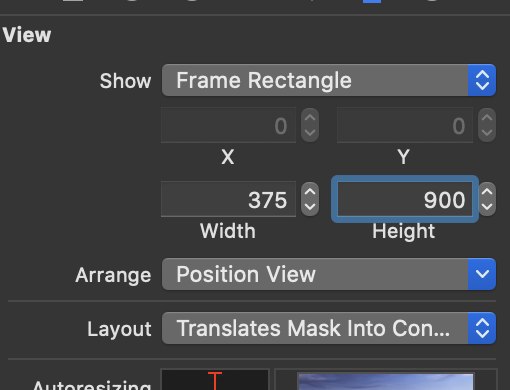Toggle the top autoresizing strut

pyautogui.click(x=215, y=381)
